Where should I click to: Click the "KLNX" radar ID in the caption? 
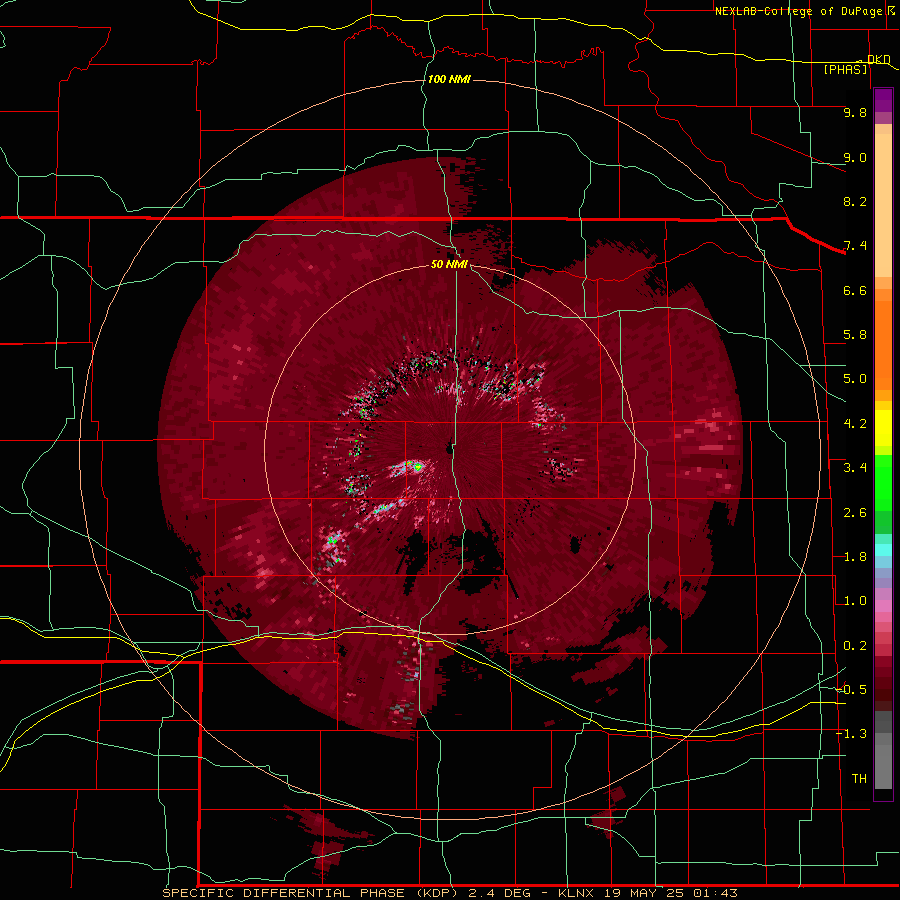pyautogui.click(x=576, y=893)
